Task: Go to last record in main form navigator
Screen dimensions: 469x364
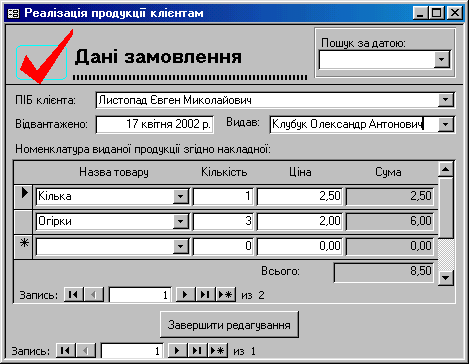Action: click(x=197, y=351)
